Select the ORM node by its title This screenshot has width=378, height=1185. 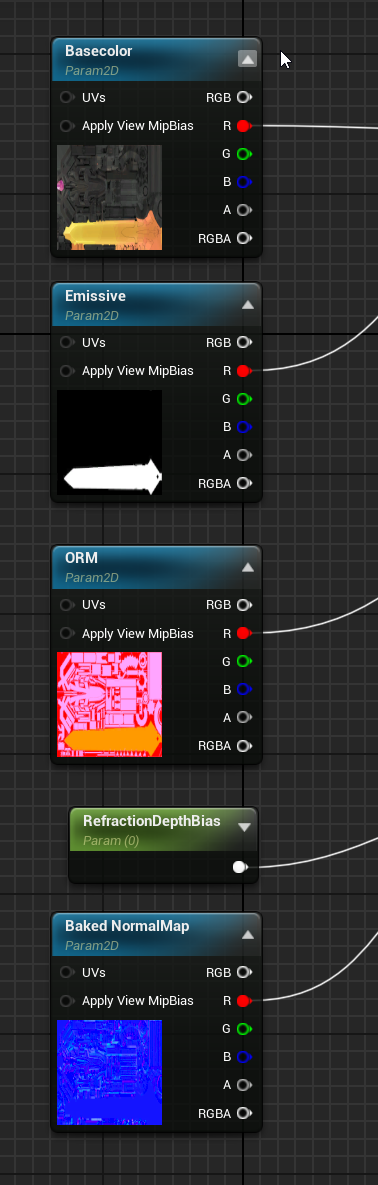82,558
